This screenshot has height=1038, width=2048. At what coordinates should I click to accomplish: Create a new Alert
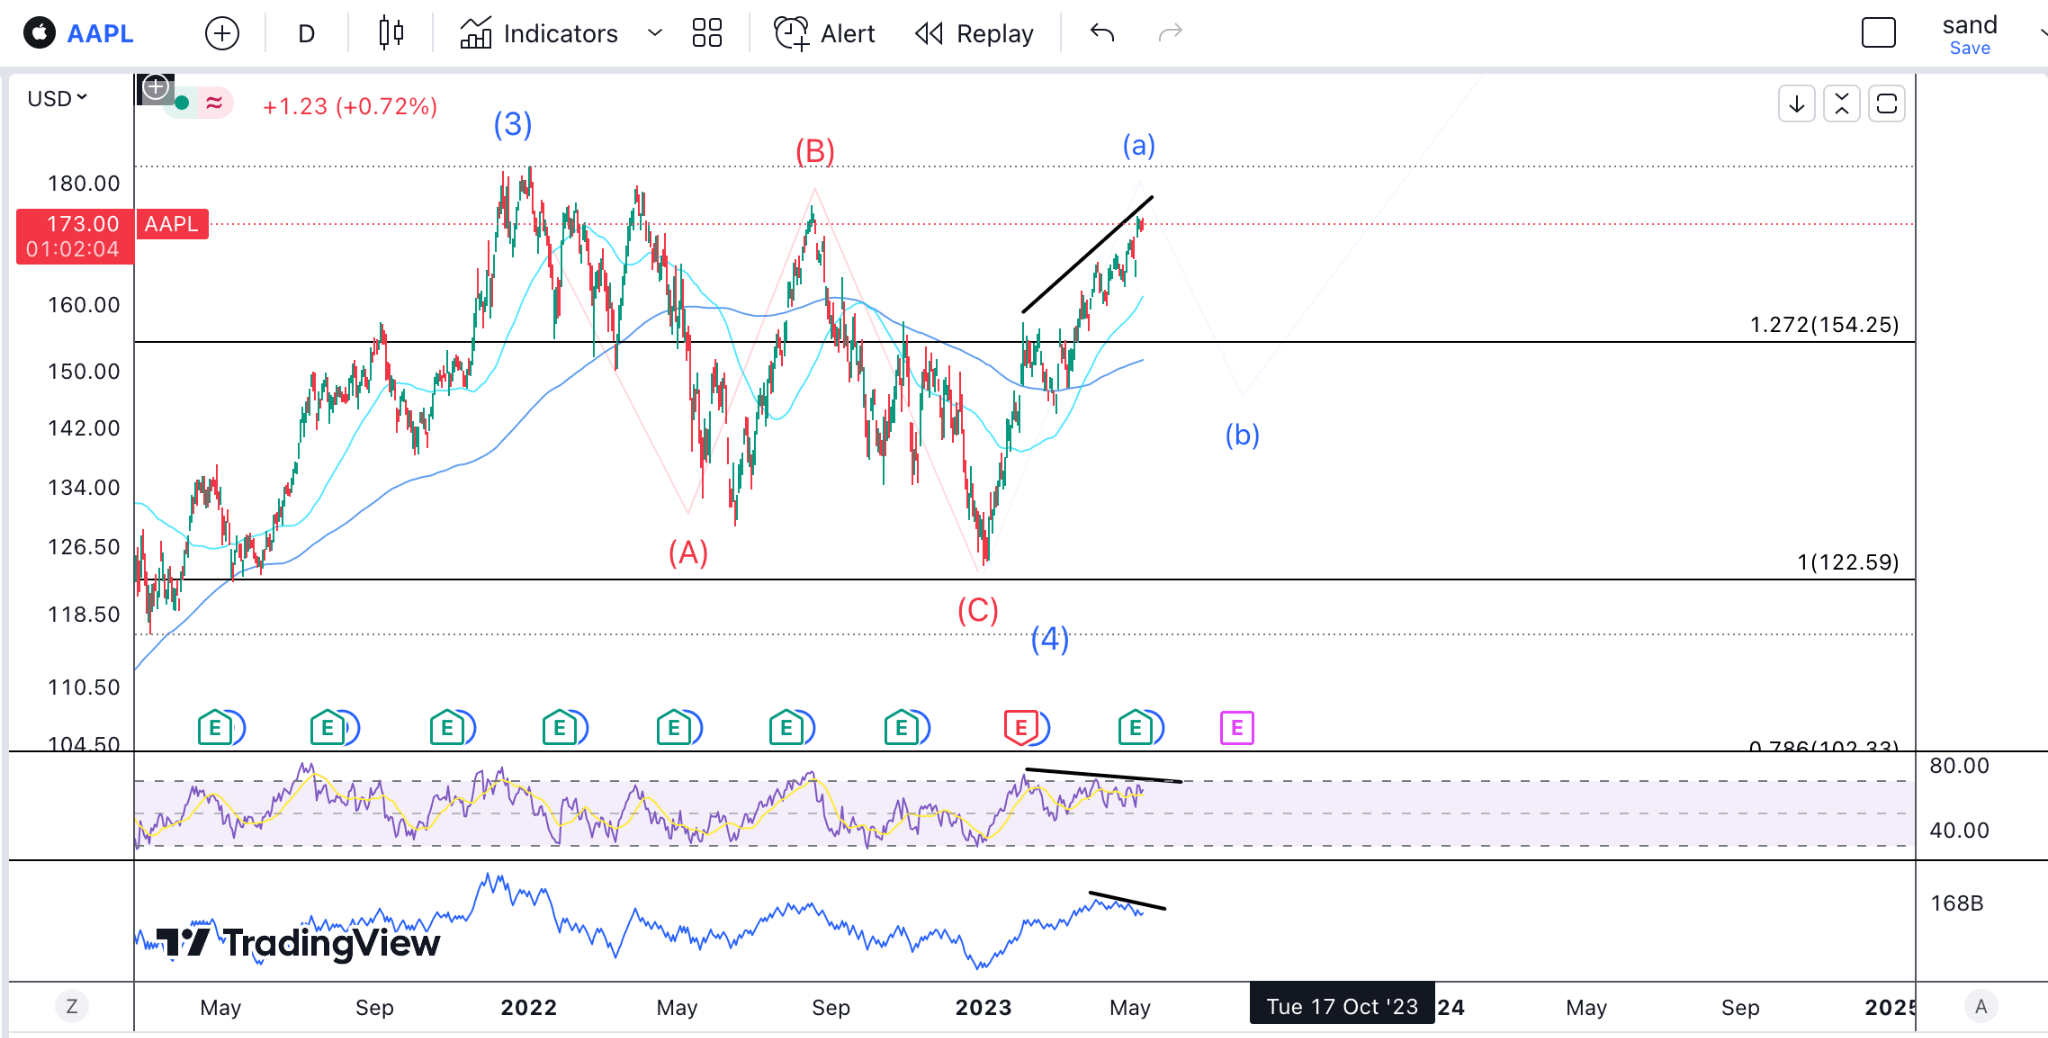tap(825, 34)
